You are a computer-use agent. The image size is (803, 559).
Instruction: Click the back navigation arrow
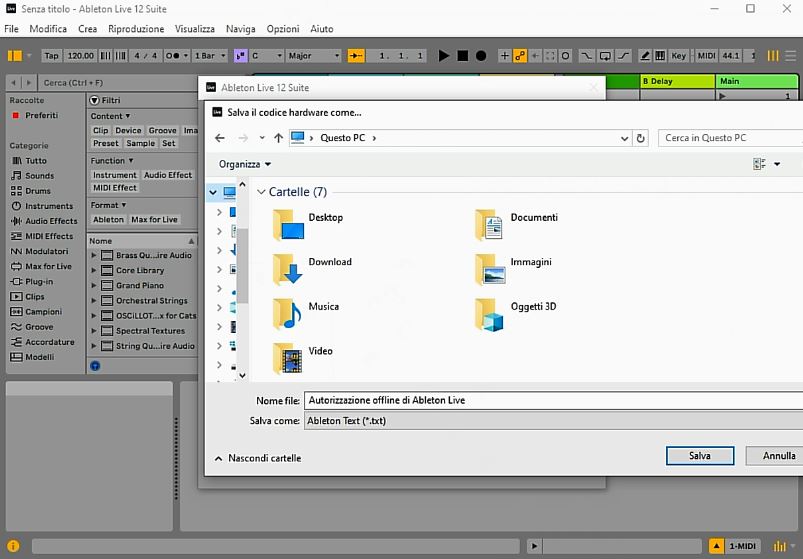220,138
